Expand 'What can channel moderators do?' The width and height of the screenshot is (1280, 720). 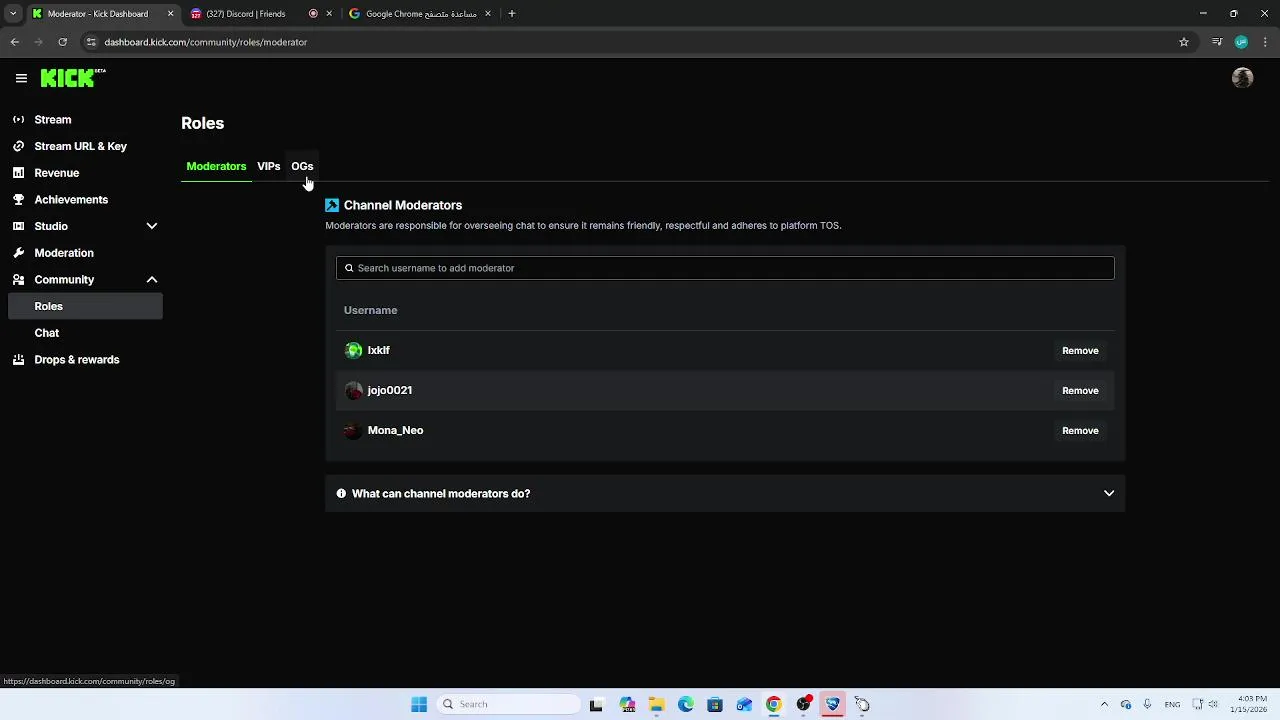pyautogui.click(x=725, y=493)
